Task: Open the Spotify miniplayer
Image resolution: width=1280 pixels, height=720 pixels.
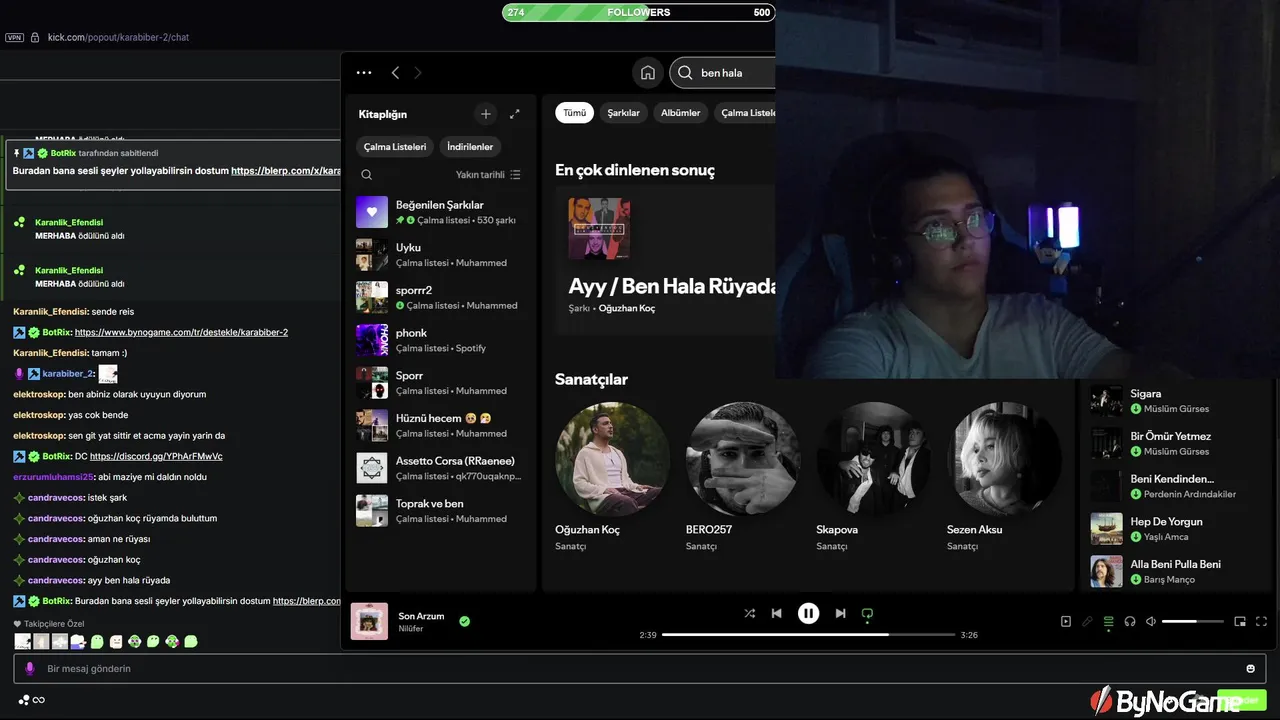Action: (x=1240, y=621)
